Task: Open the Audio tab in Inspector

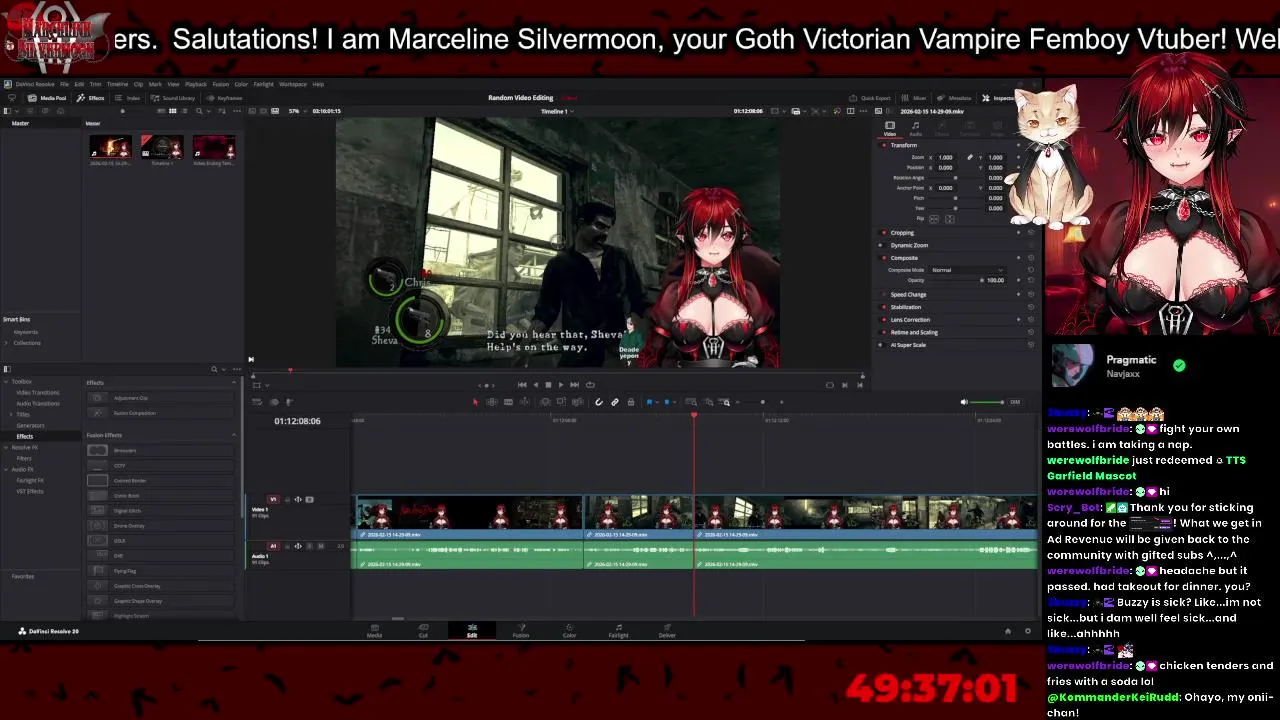Action: (x=915, y=128)
